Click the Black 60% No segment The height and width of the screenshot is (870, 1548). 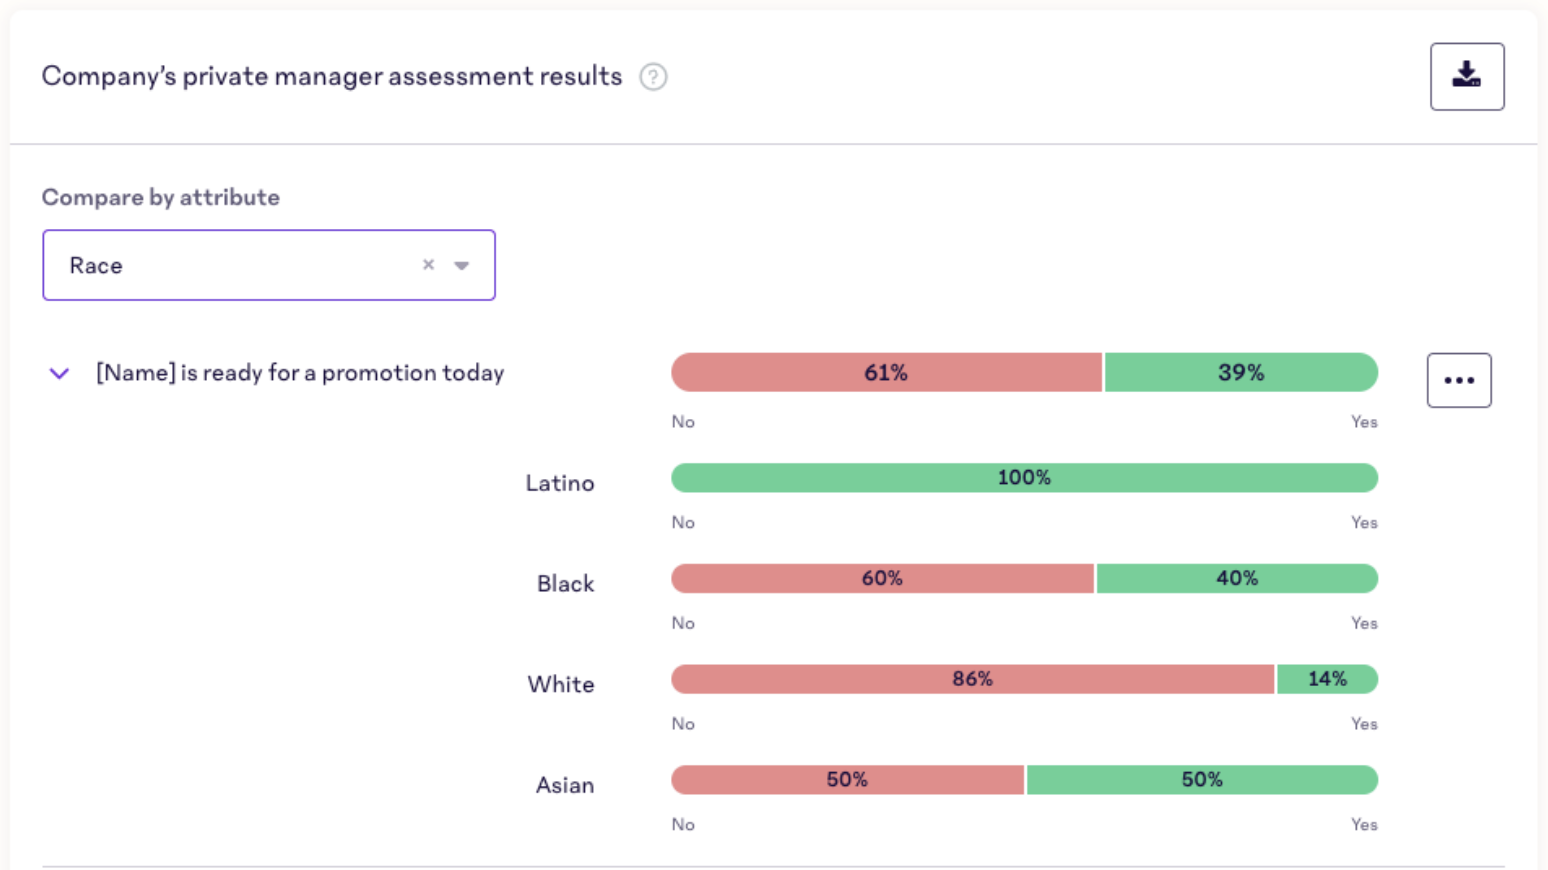882,578
